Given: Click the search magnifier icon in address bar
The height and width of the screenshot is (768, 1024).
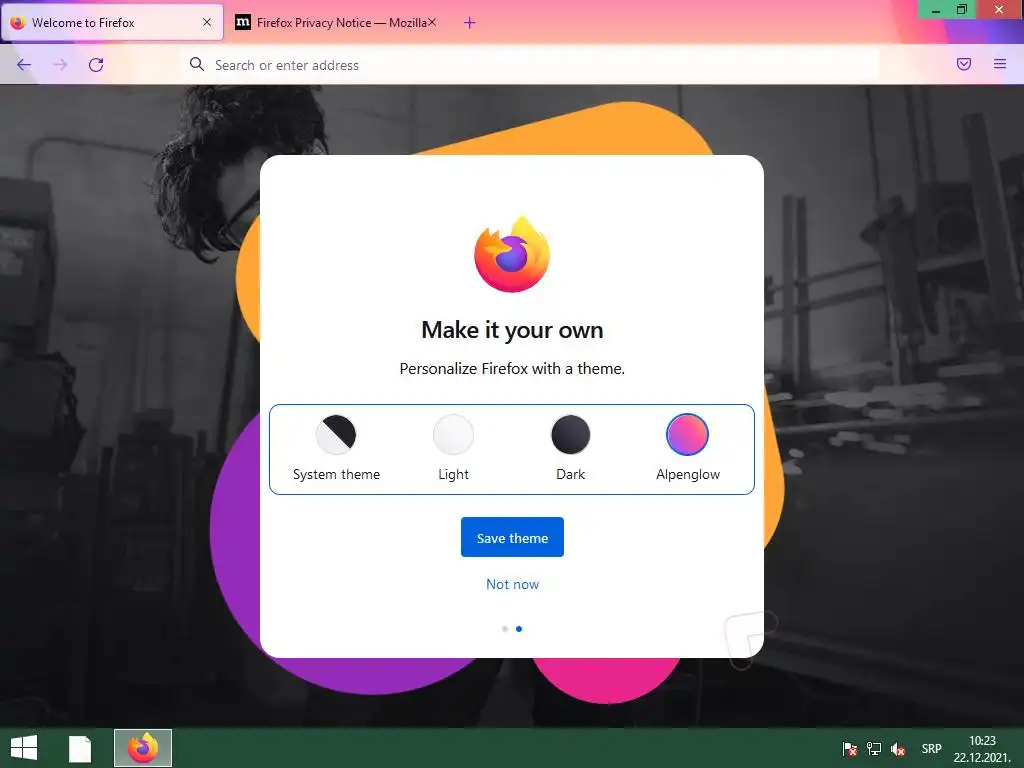Looking at the screenshot, I should (197, 64).
